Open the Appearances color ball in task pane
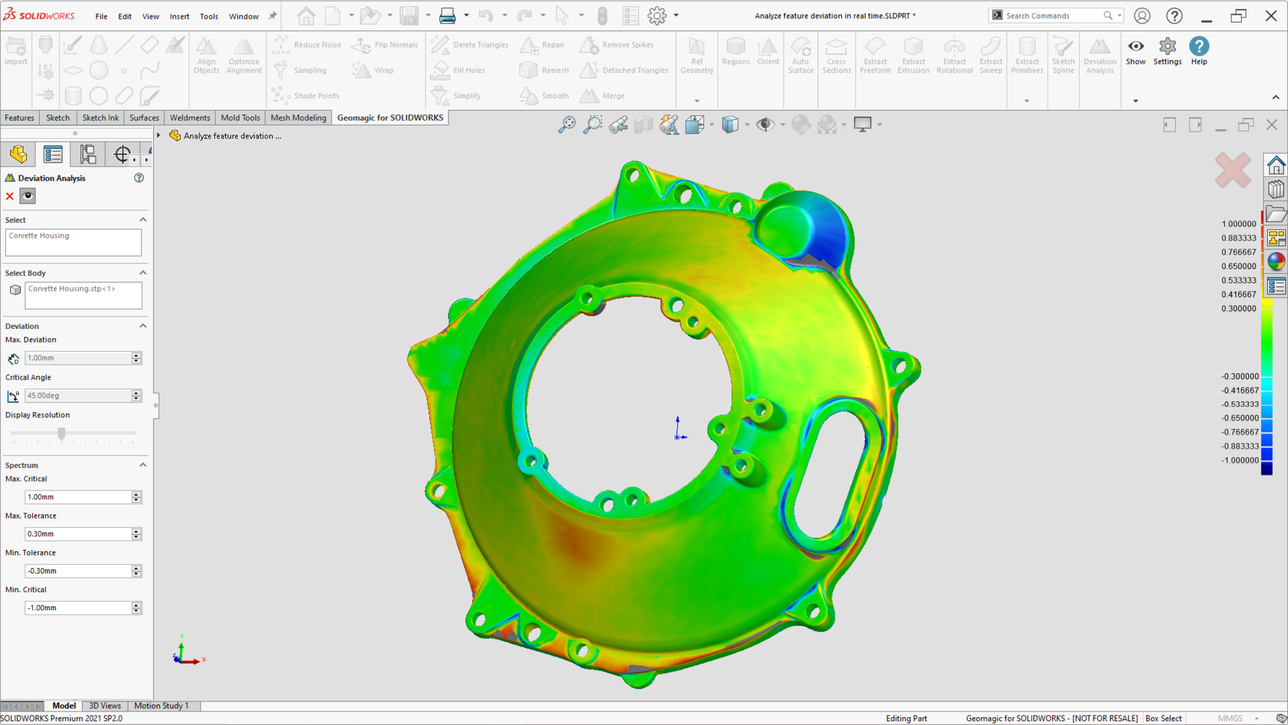 (1276, 262)
